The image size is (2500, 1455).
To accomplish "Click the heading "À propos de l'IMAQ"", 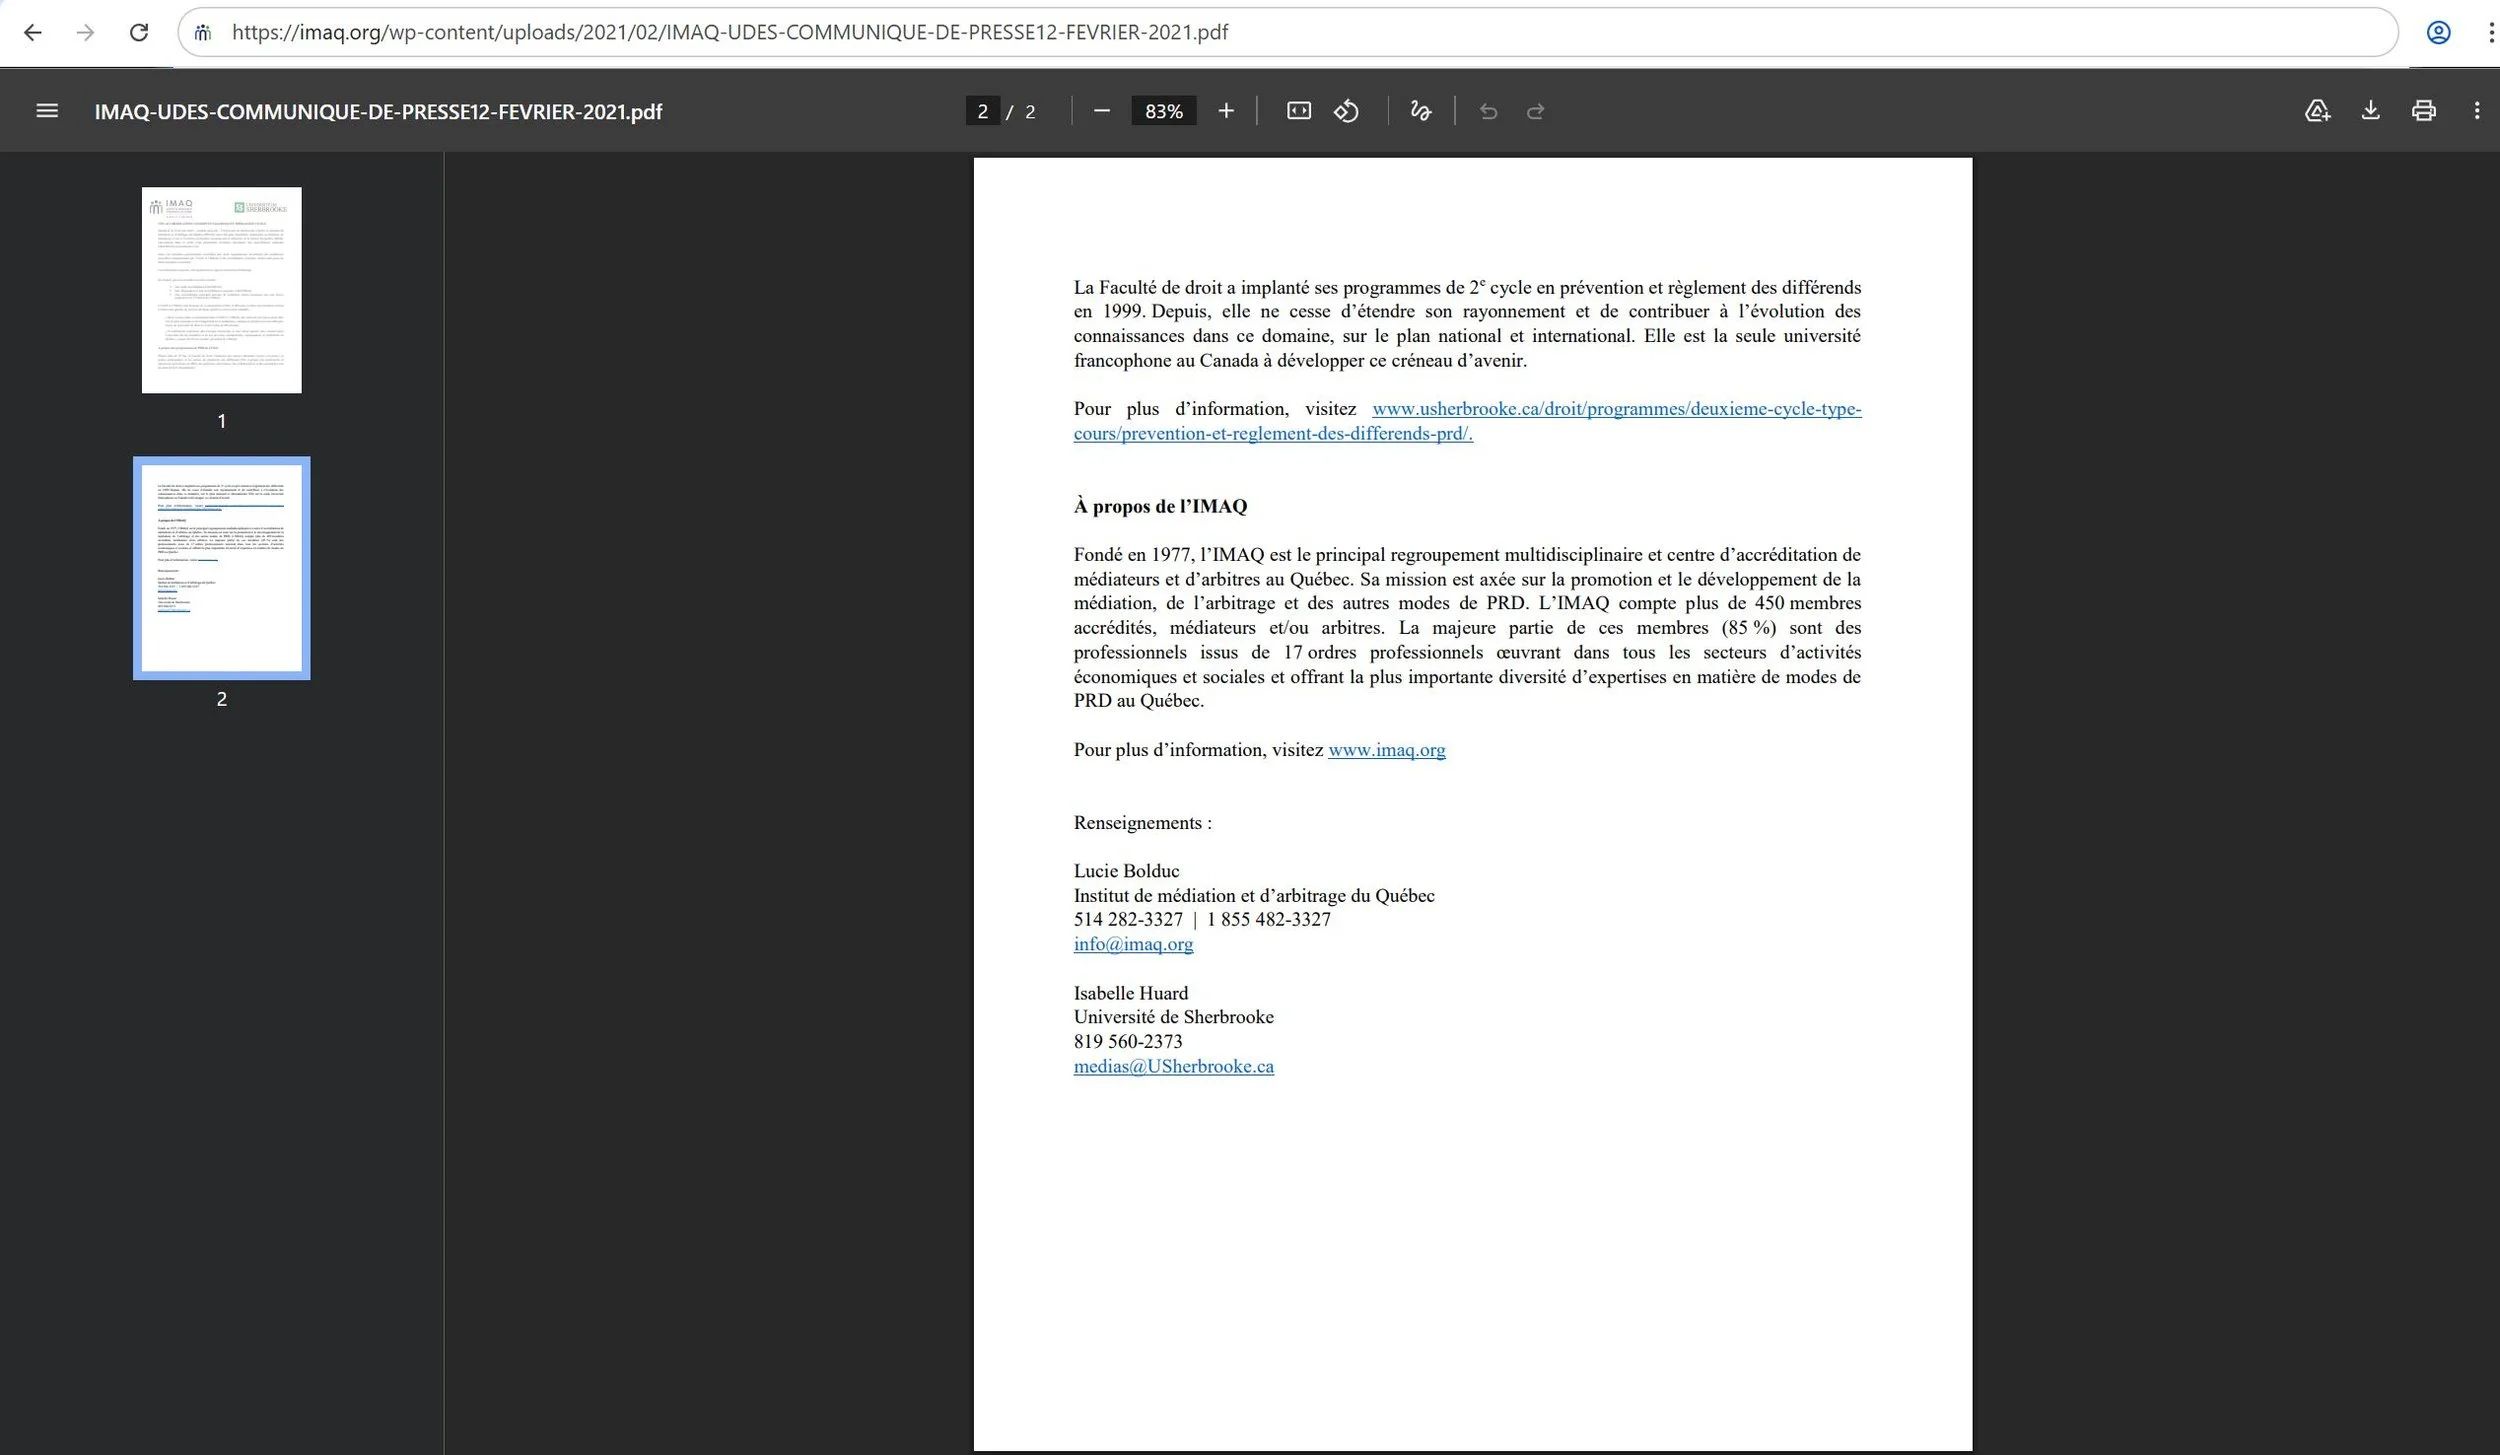I will [x=1160, y=506].
